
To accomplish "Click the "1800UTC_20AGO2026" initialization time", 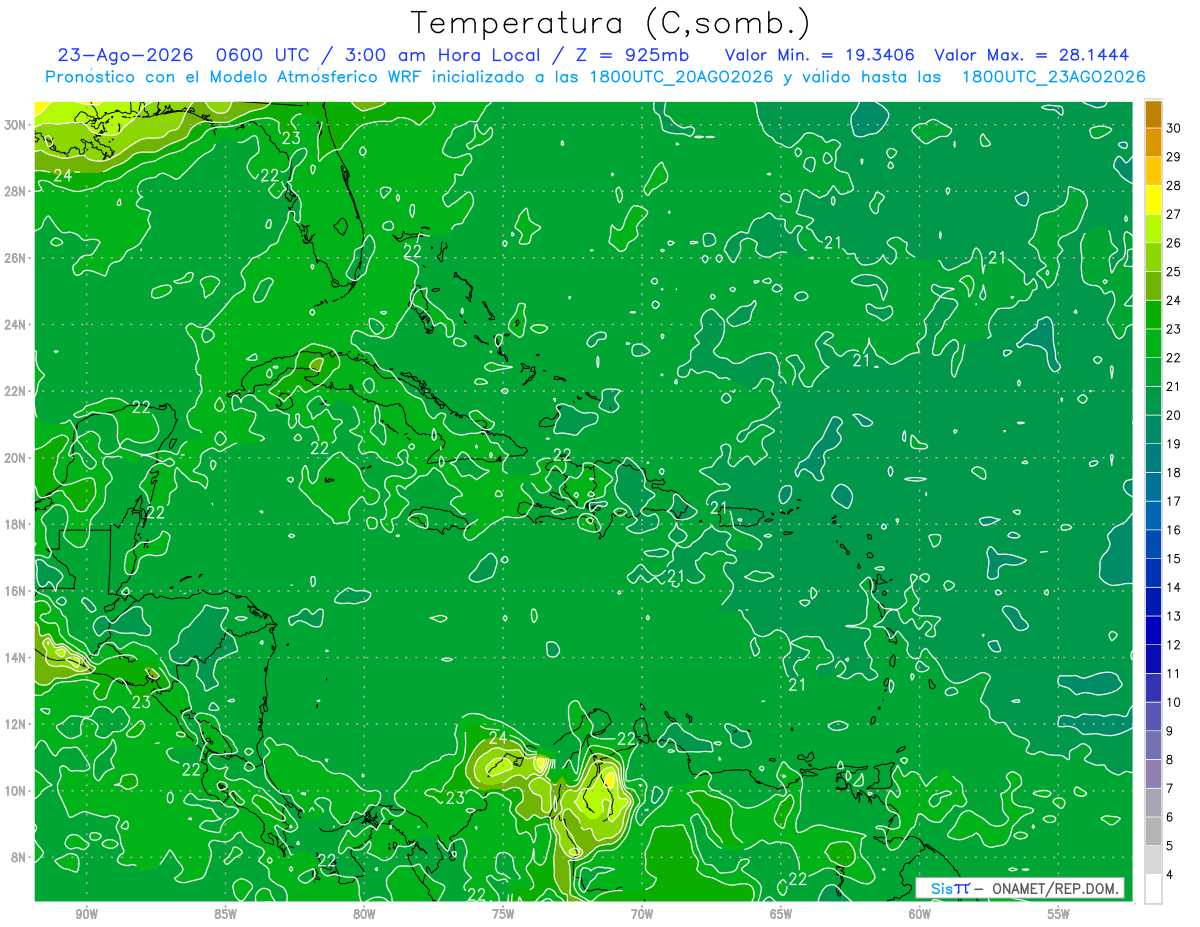I will [x=680, y=77].
